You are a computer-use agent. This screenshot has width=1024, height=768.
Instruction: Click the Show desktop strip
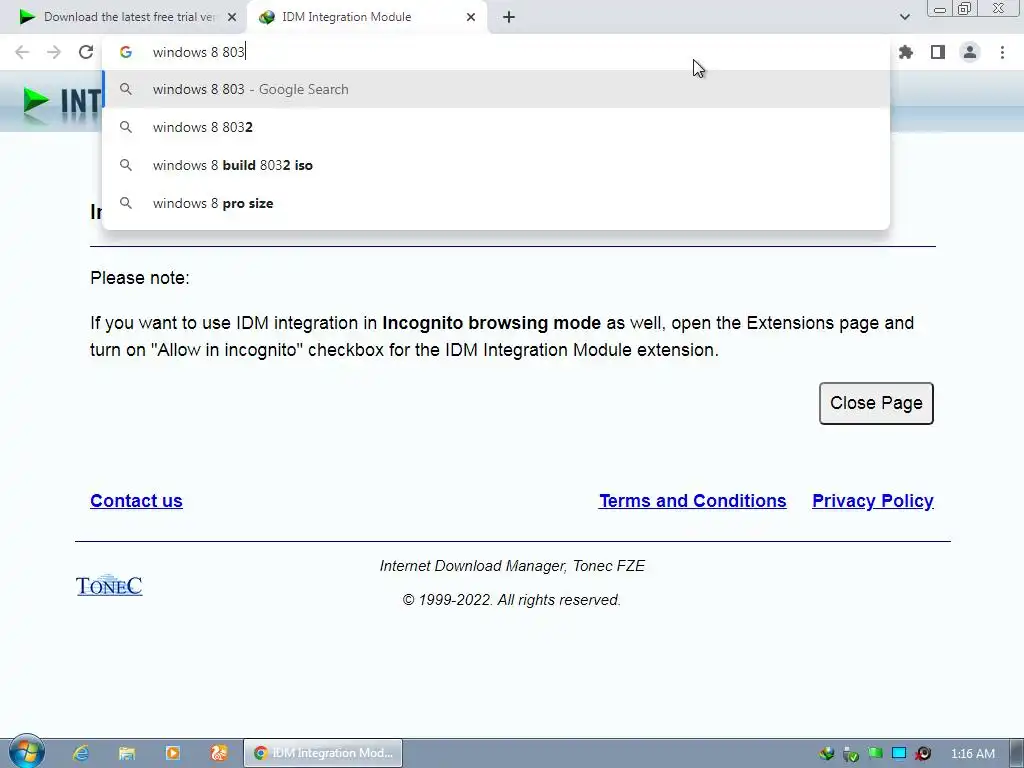click(x=1017, y=753)
